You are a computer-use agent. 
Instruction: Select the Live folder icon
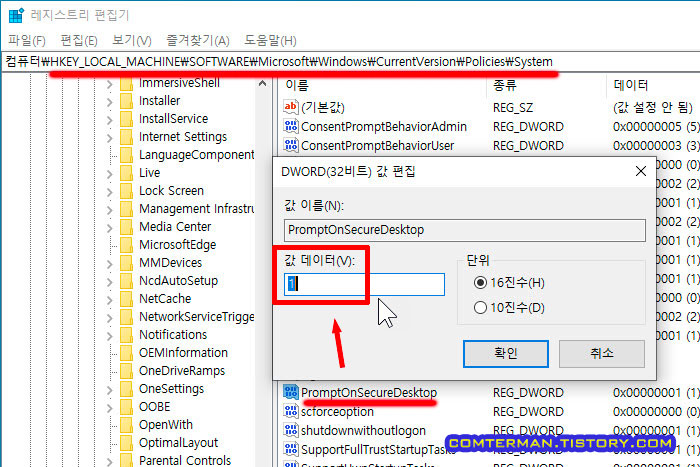click(x=126, y=173)
